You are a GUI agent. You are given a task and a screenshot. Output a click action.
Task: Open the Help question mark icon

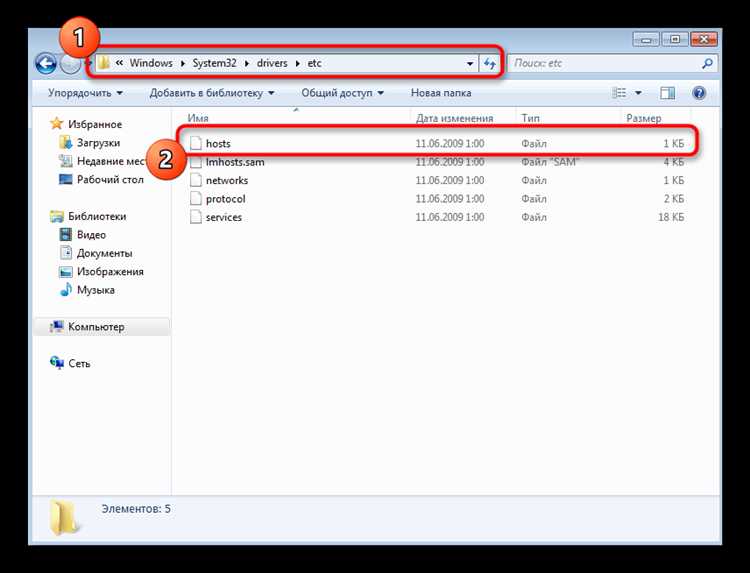click(x=700, y=93)
